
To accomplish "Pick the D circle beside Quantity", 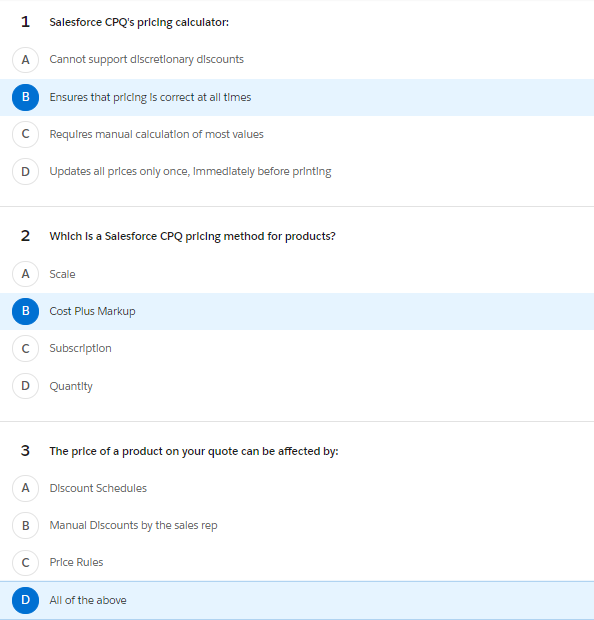I will 25,386.
